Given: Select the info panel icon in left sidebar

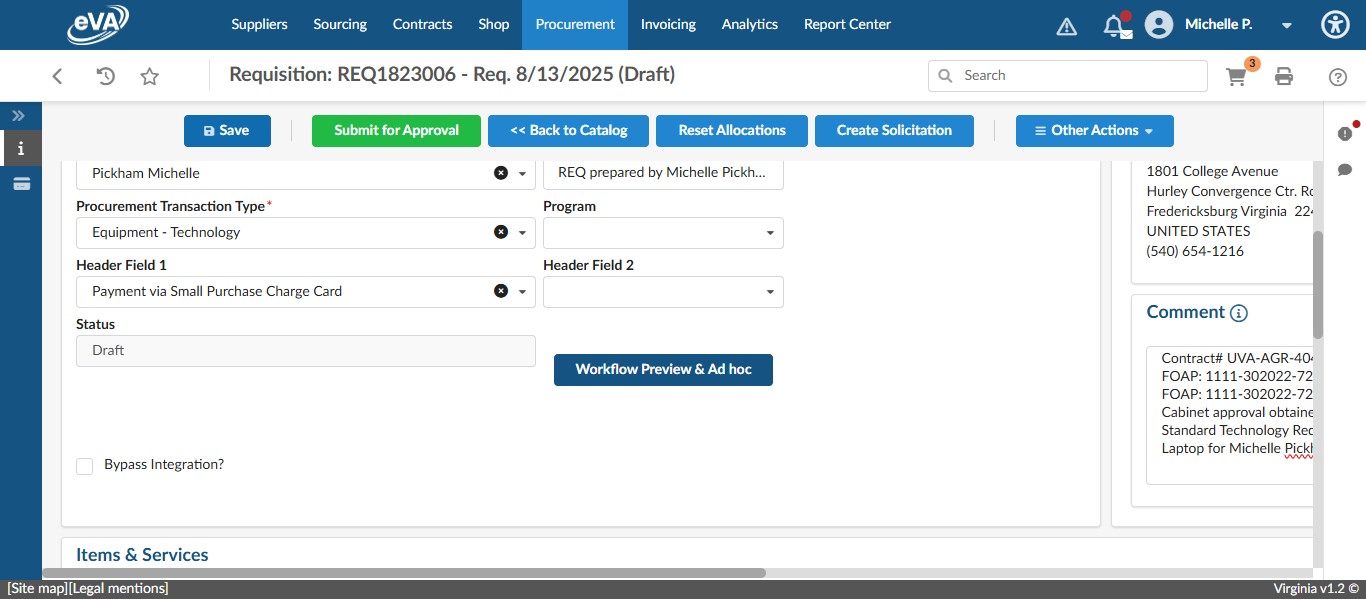Looking at the screenshot, I should pyautogui.click(x=20, y=148).
